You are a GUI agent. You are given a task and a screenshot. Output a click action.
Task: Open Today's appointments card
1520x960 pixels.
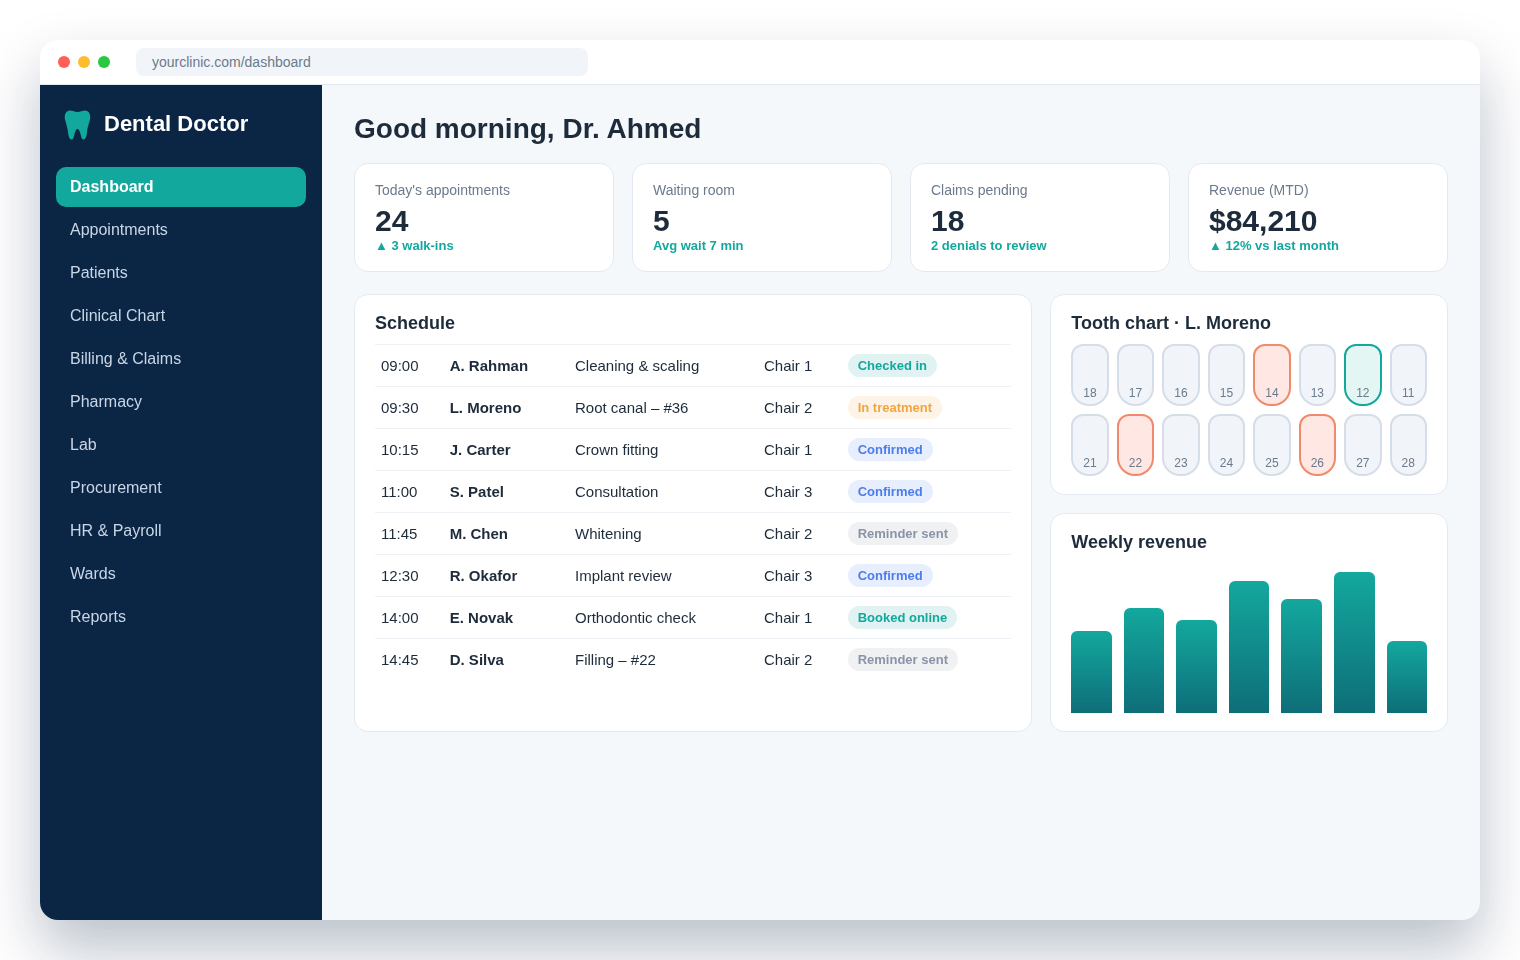[484, 218]
